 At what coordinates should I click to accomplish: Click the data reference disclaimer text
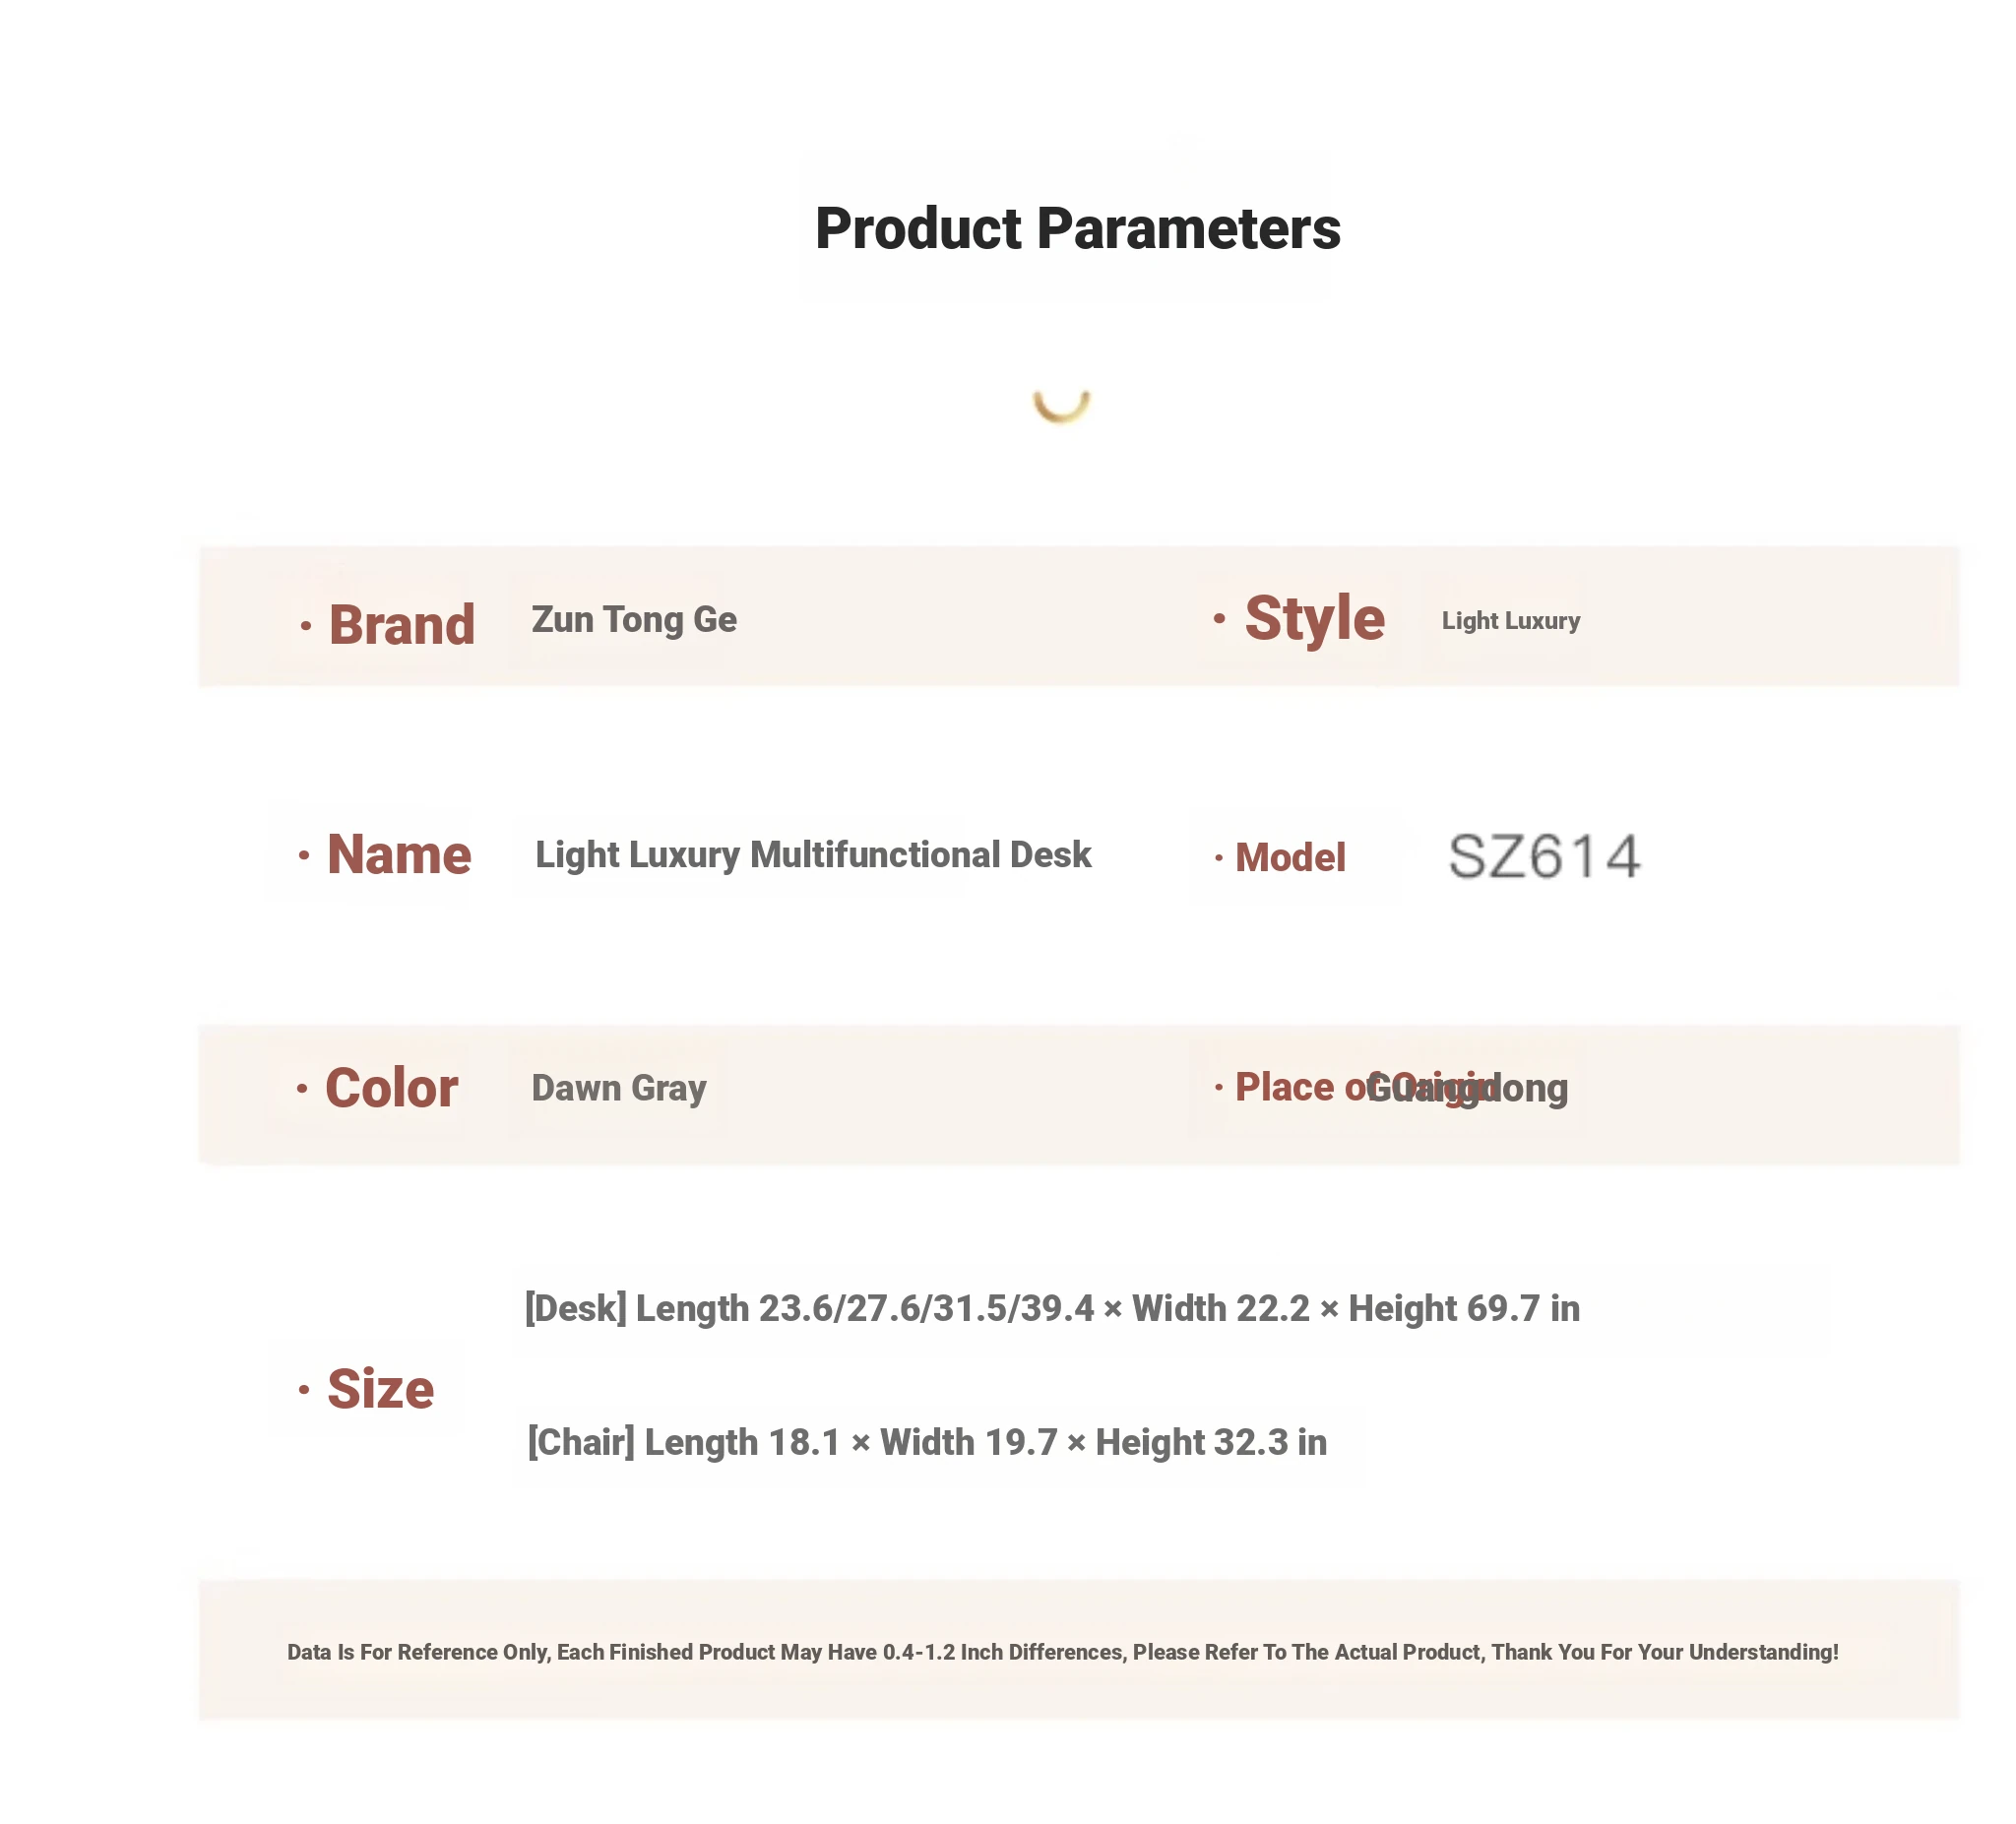[x=1063, y=1652]
